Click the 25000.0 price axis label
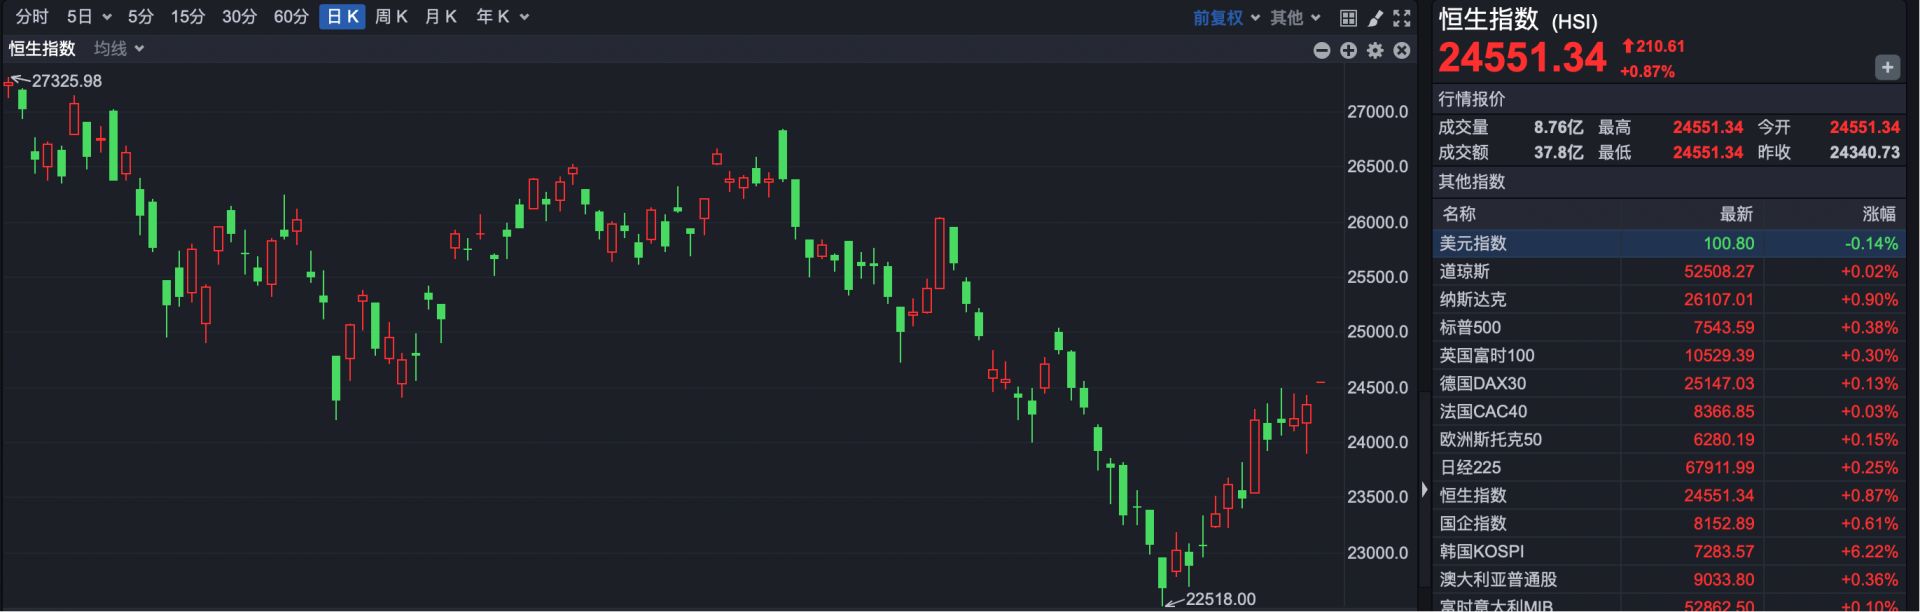Screen dimensions: 1920x612 click(1377, 332)
